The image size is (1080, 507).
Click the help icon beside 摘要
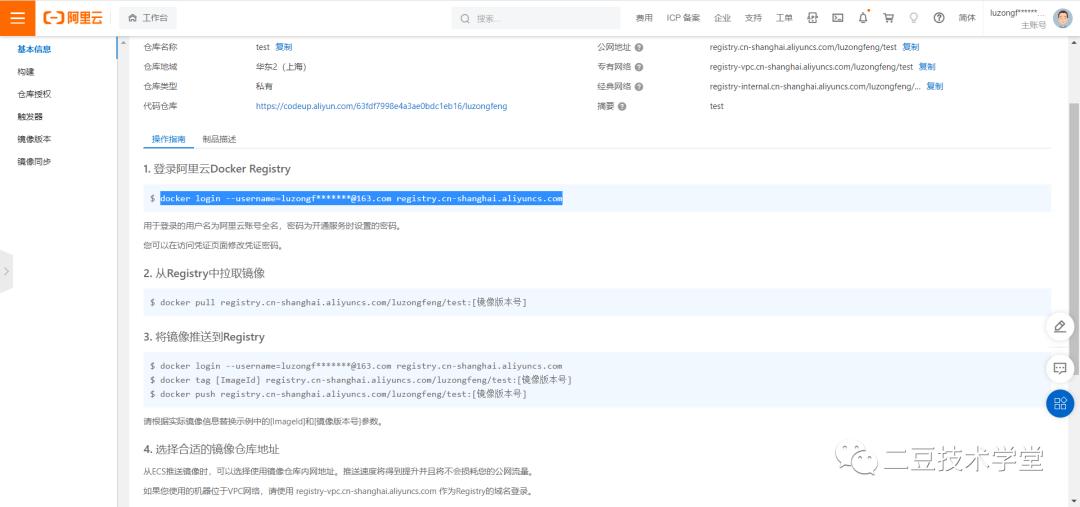point(622,106)
